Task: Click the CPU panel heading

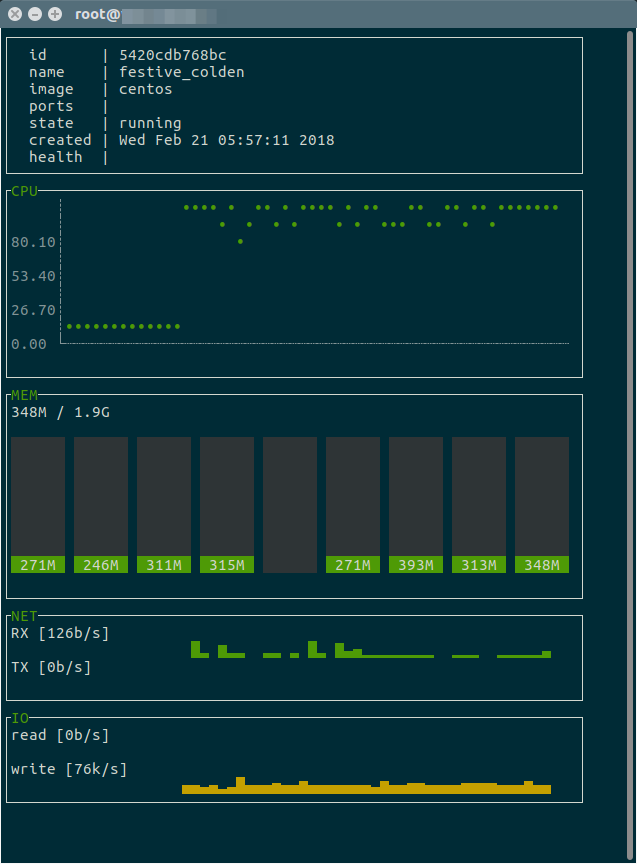Action: pos(24,191)
